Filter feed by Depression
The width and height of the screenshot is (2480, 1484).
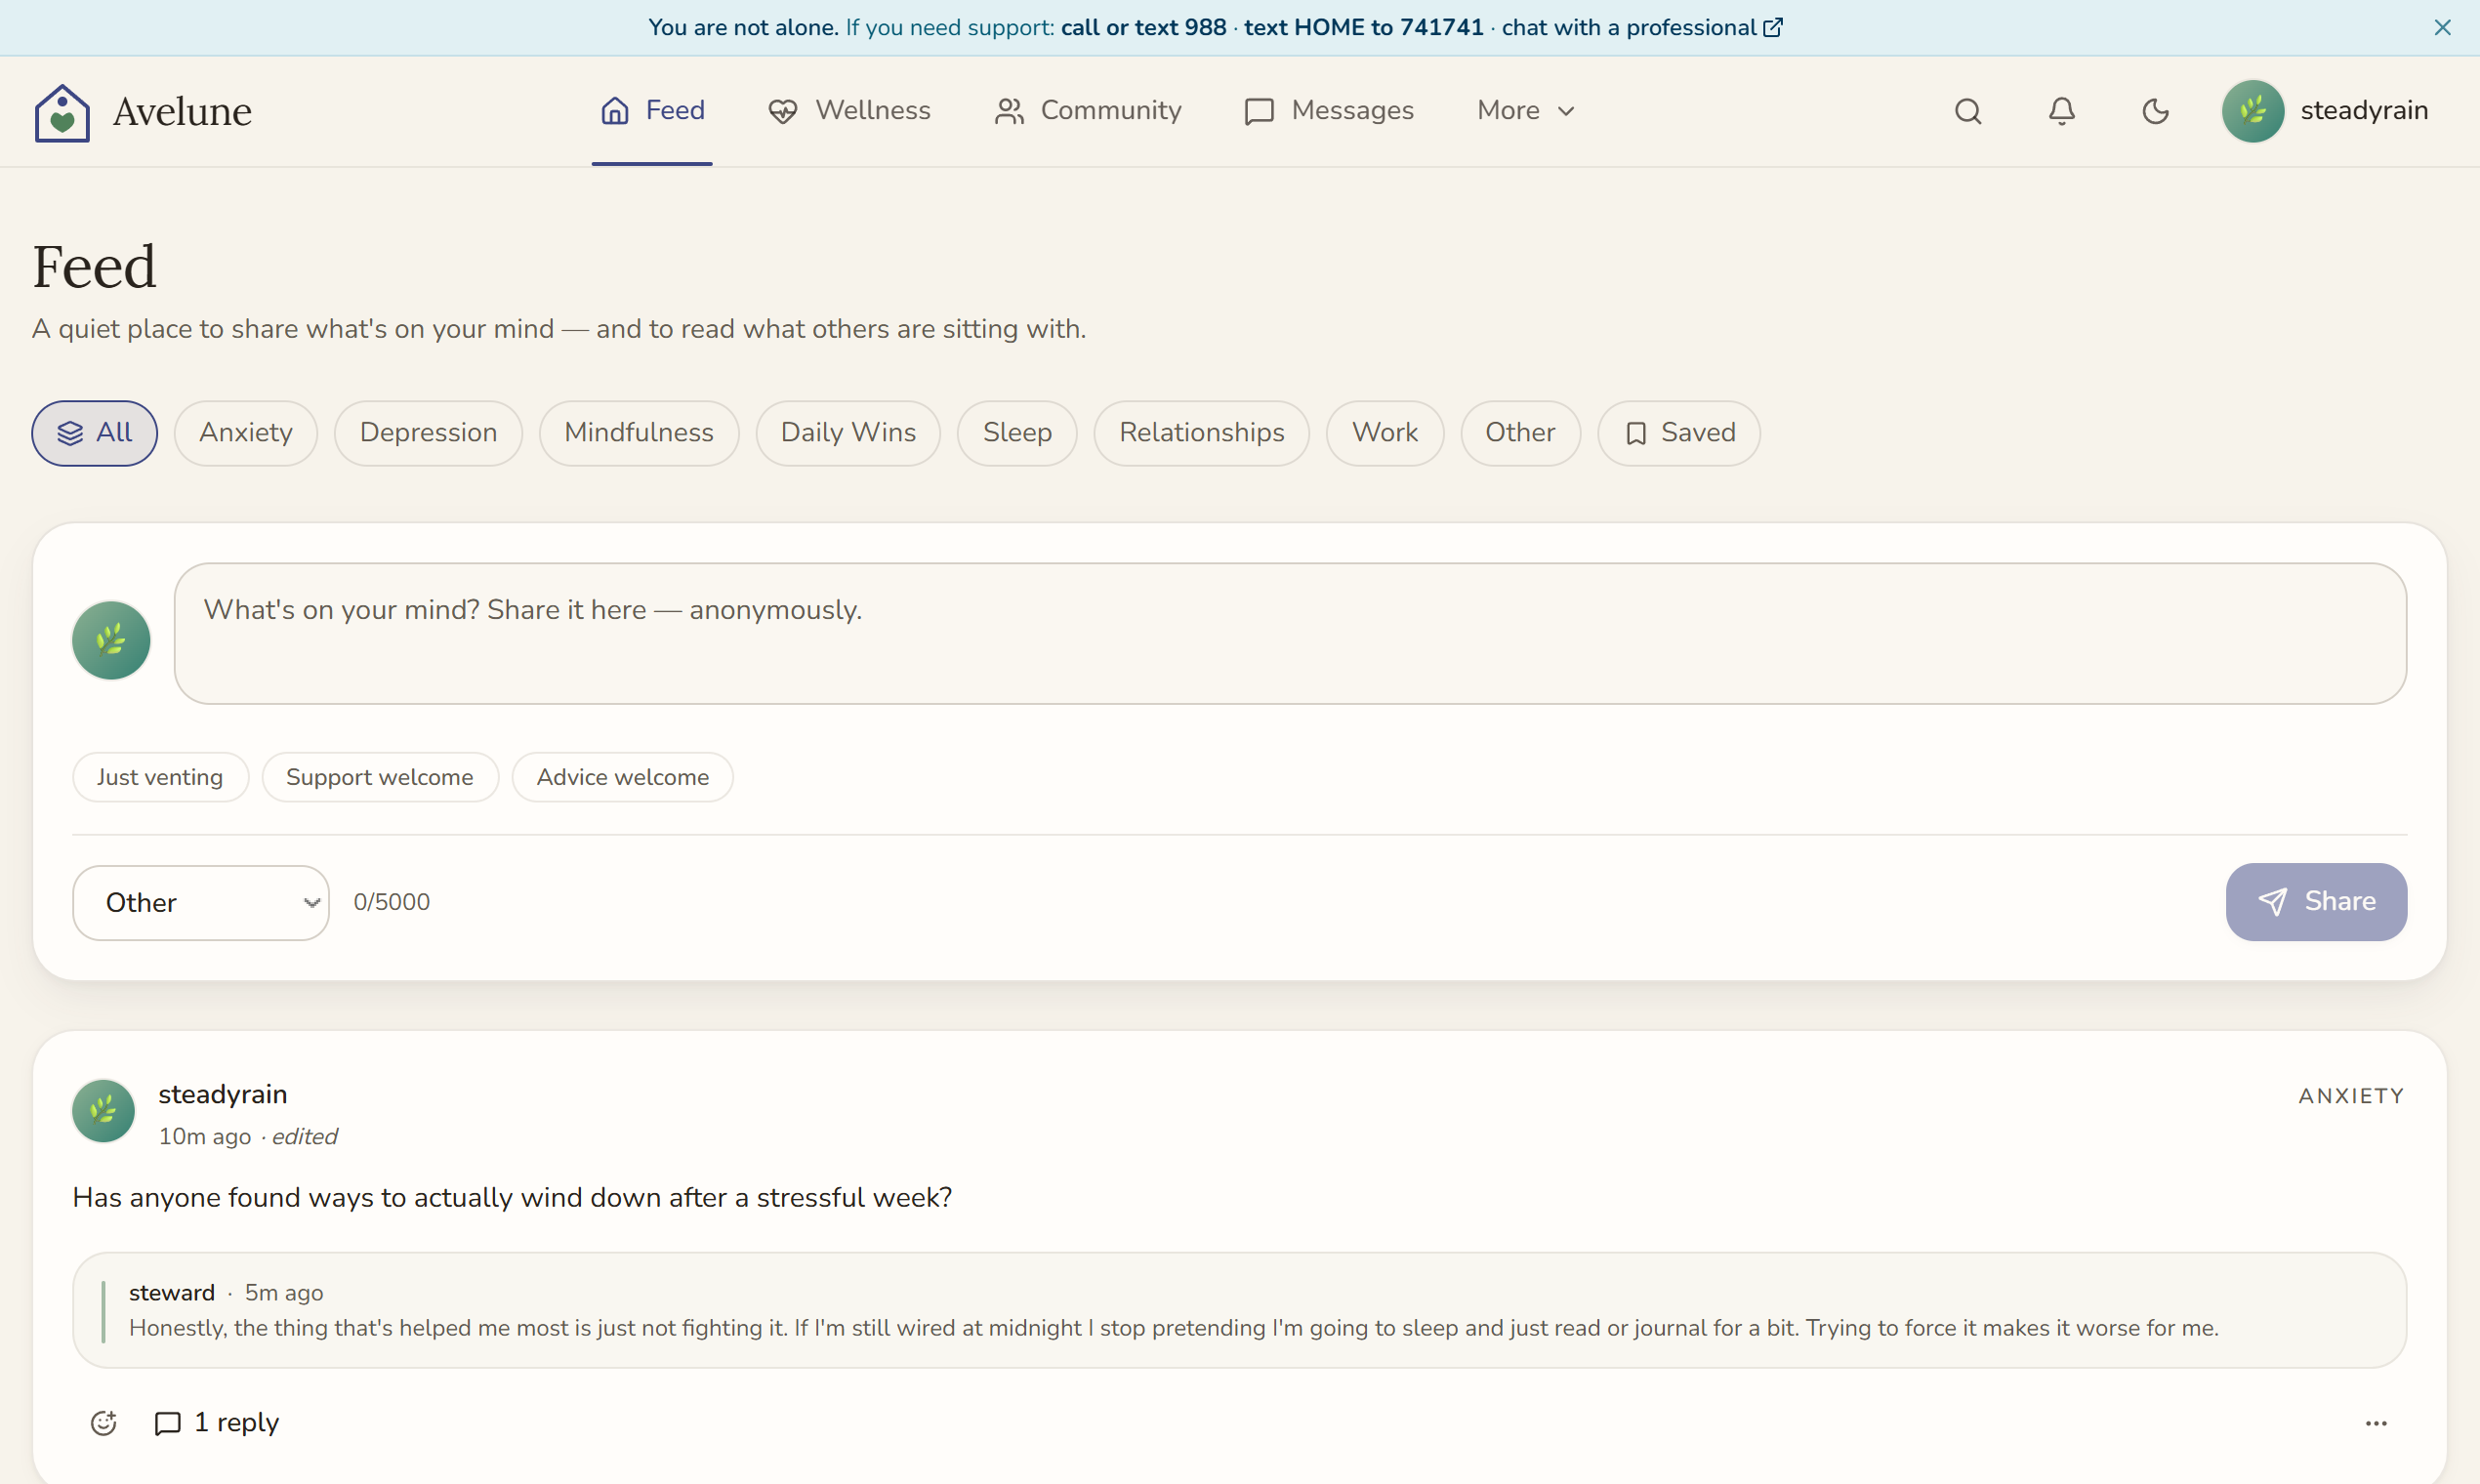click(x=428, y=433)
